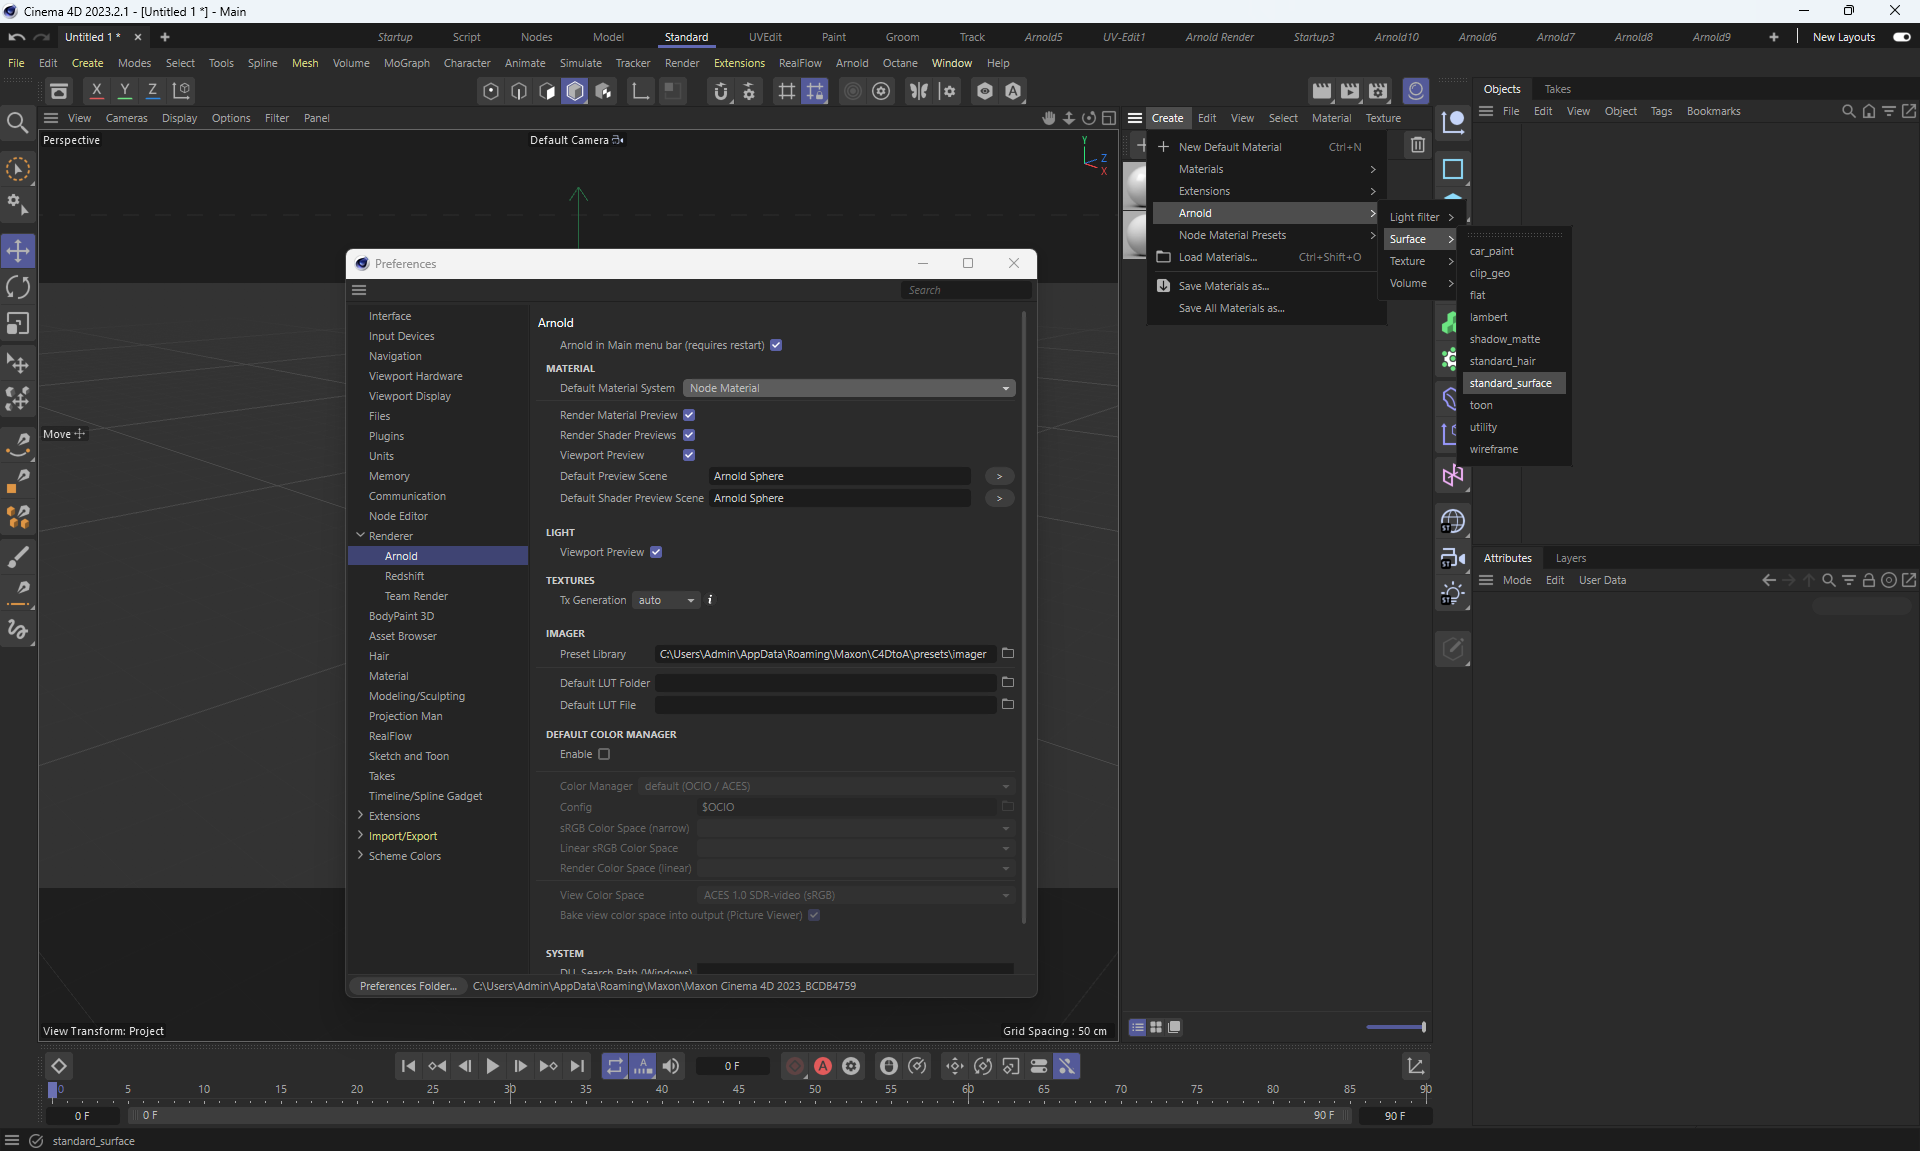Screen dimensions: 1920x1151
Task: Uncheck Arnold in Main menu bar option
Action: tap(776, 345)
